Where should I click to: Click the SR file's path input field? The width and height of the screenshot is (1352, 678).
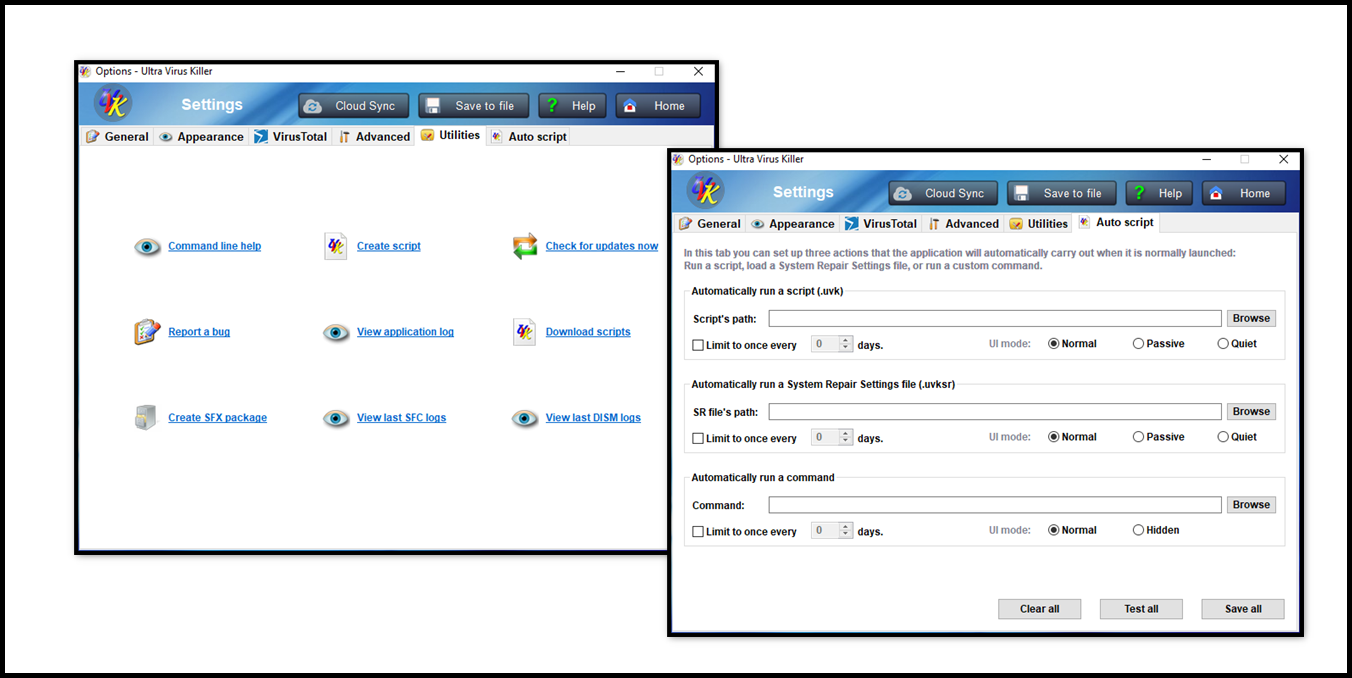click(995, 412)
